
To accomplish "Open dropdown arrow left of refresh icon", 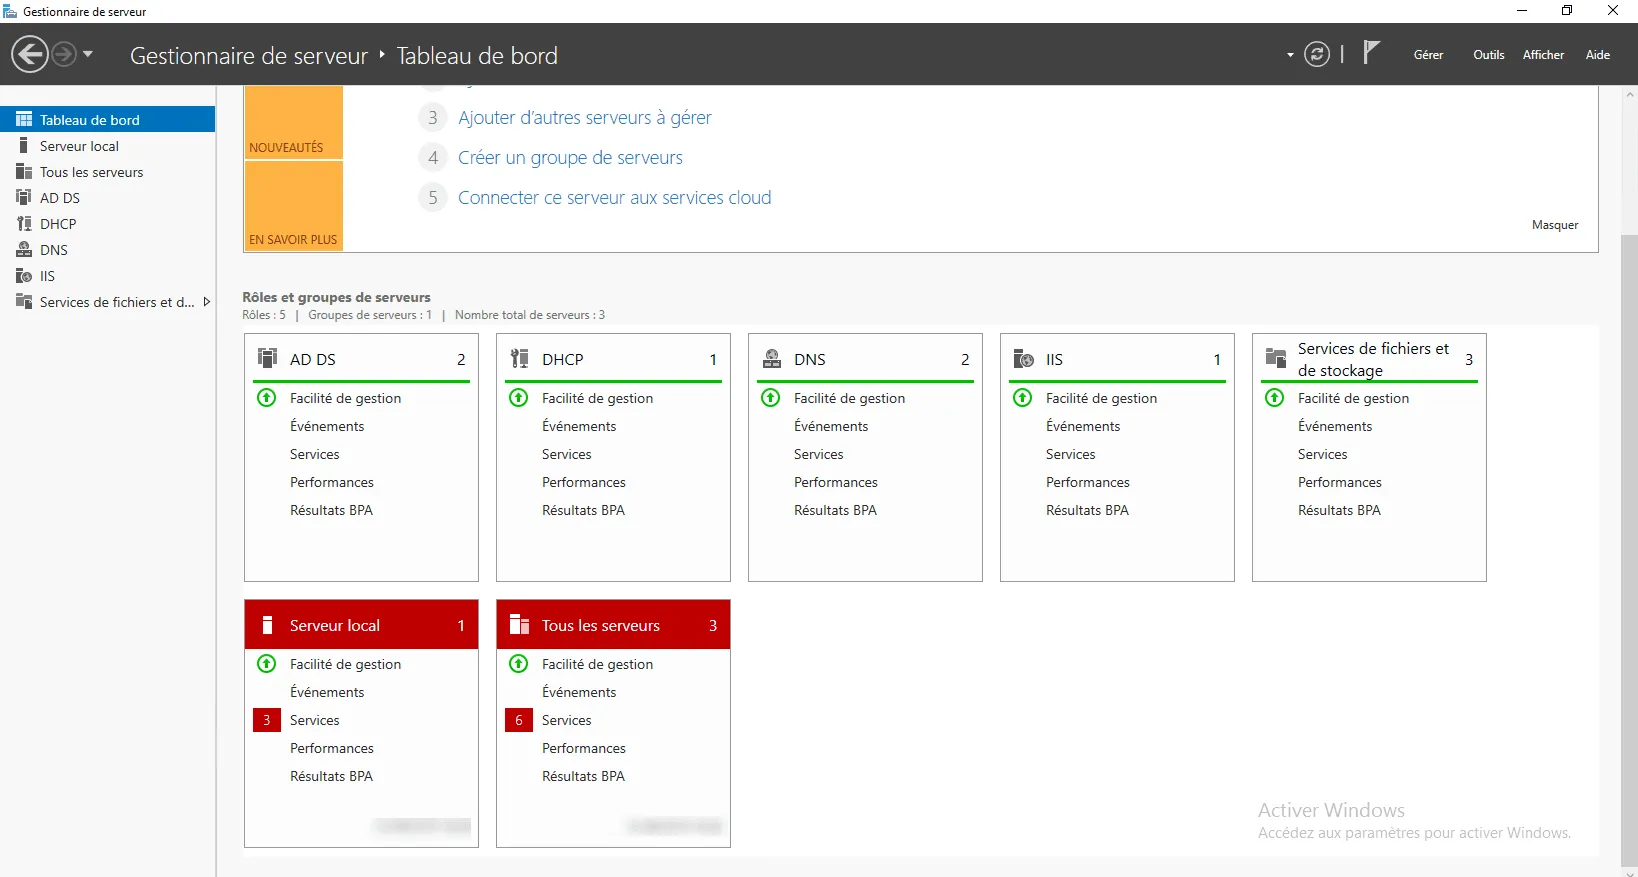I will coord(1290,55).
